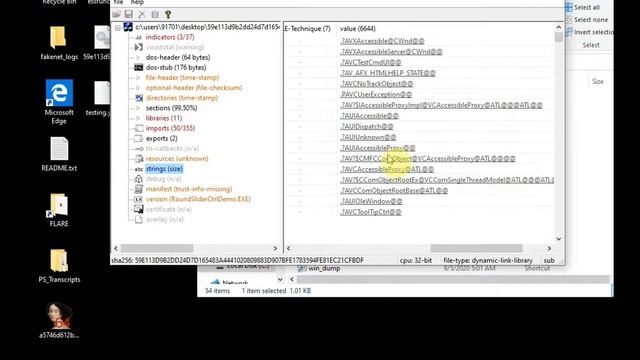Screen dimensions: 640x360
Task: Click the exports node icon
Action: [139, 138]
